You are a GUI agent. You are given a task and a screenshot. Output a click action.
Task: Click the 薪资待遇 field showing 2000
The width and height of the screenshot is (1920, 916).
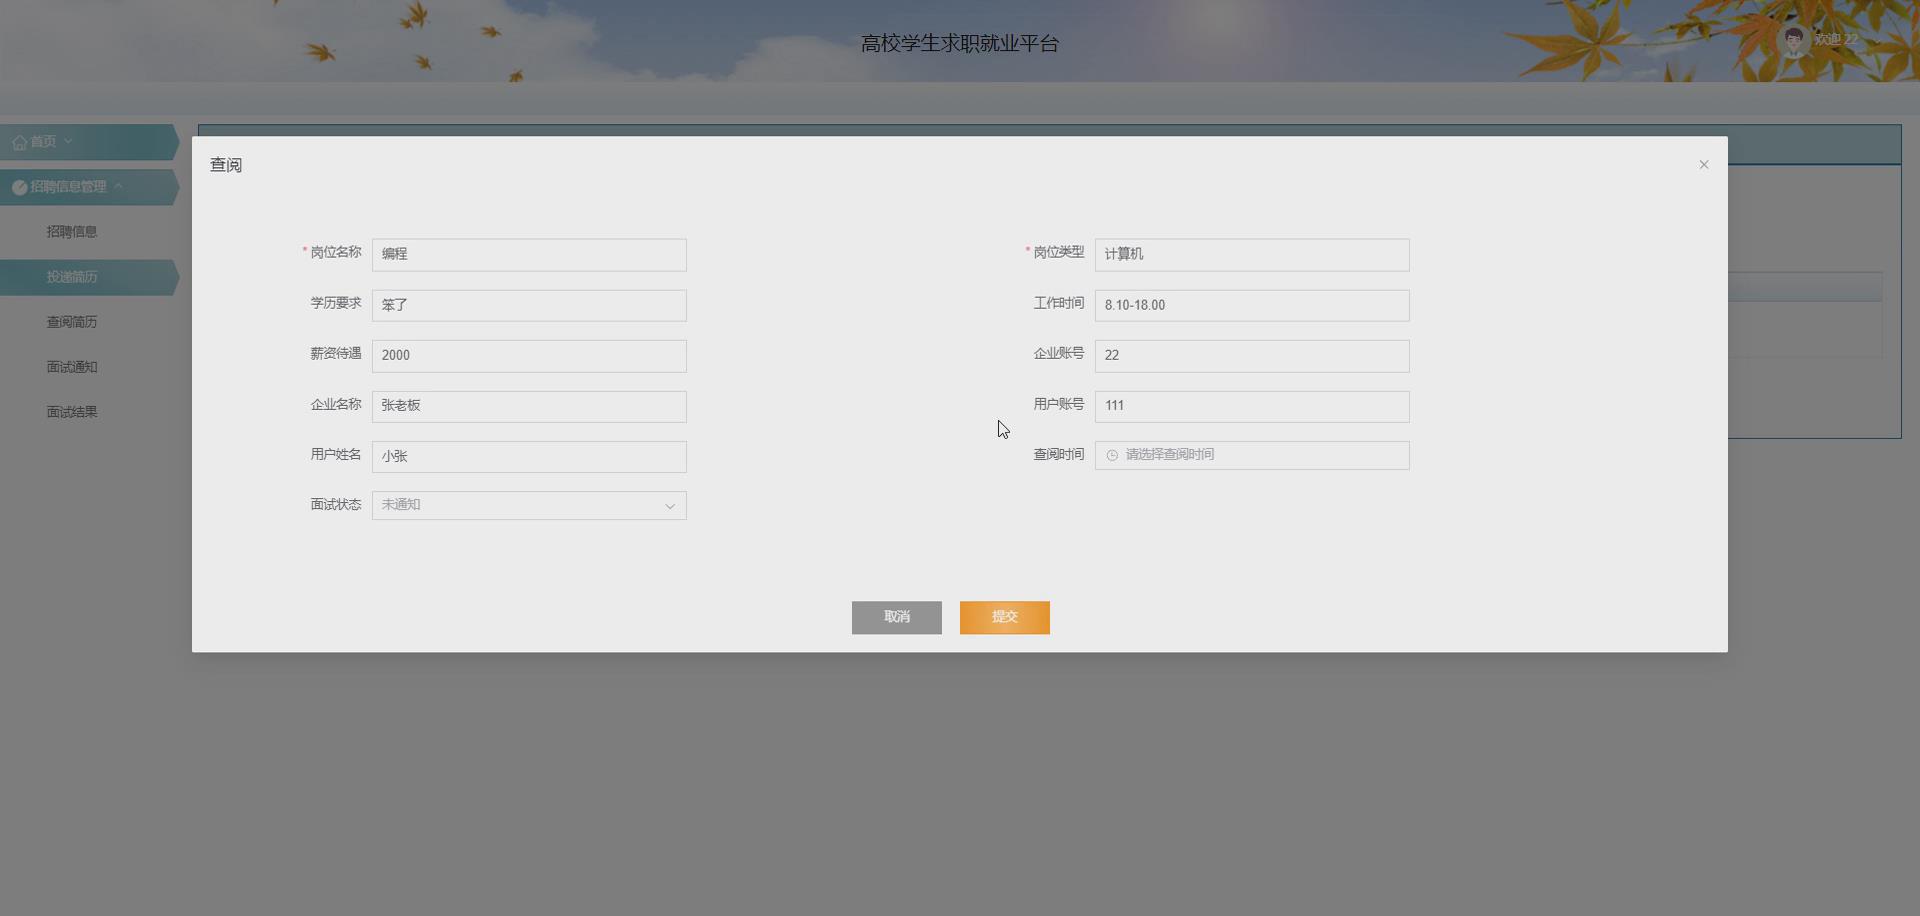click(x=528, y=356)
